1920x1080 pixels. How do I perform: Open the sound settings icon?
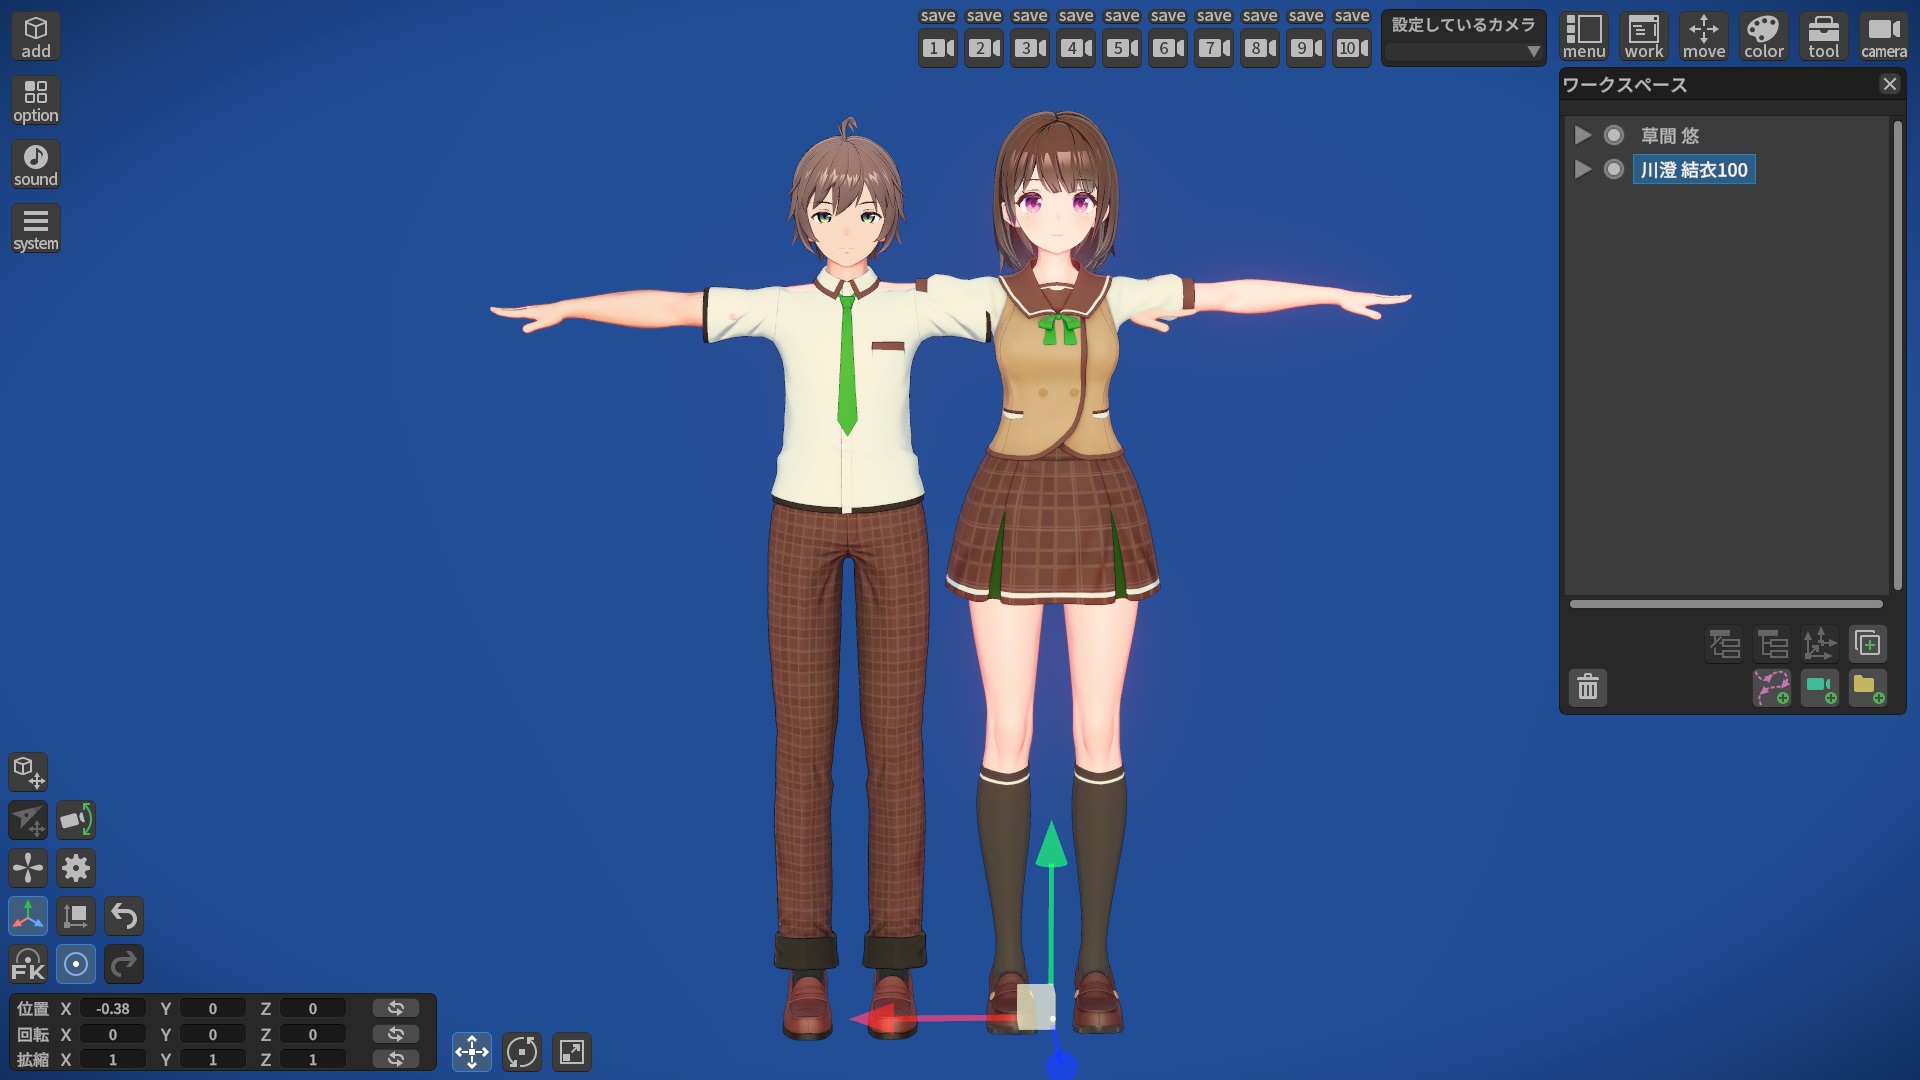pyautogui.click(x=36, y=165)
